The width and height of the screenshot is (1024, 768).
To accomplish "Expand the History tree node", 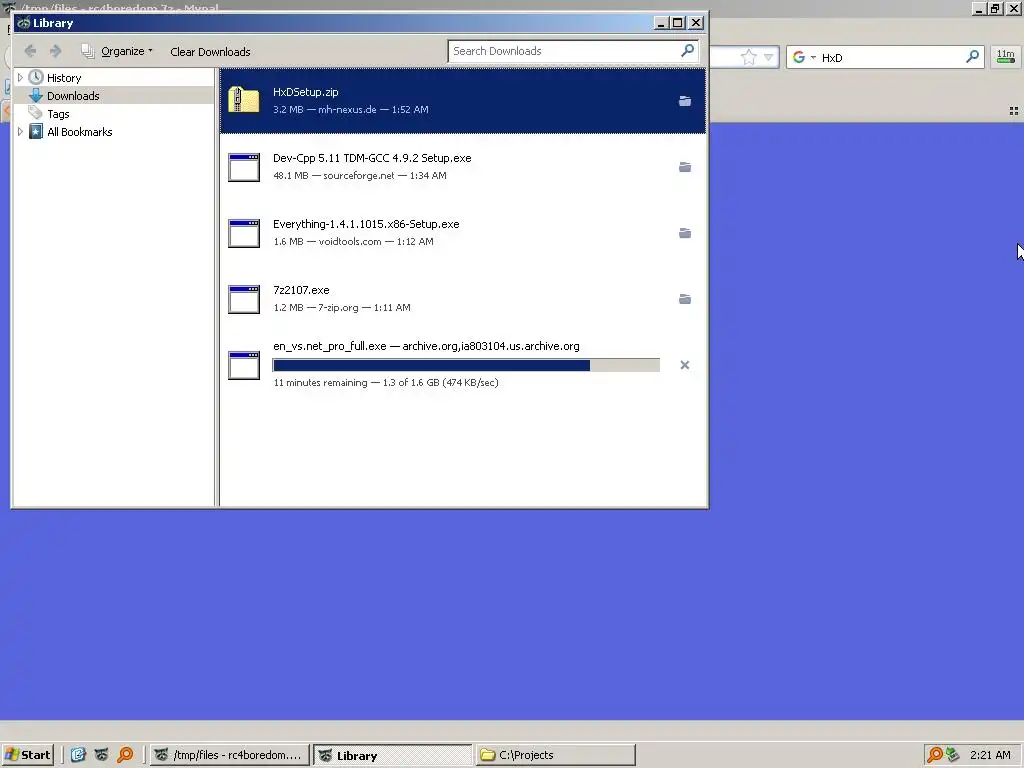I will click(x=20, y=78).
